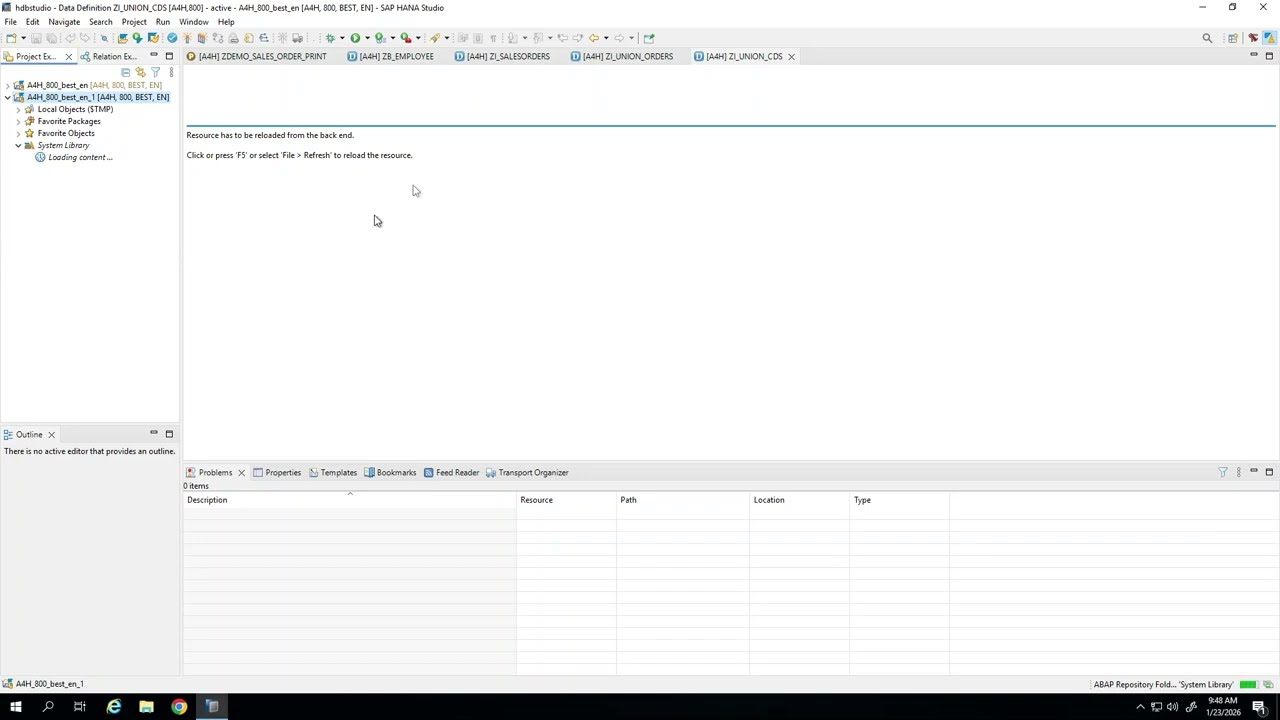Sort by the Description column header
1280x720 pixels.
click(349, 500)
